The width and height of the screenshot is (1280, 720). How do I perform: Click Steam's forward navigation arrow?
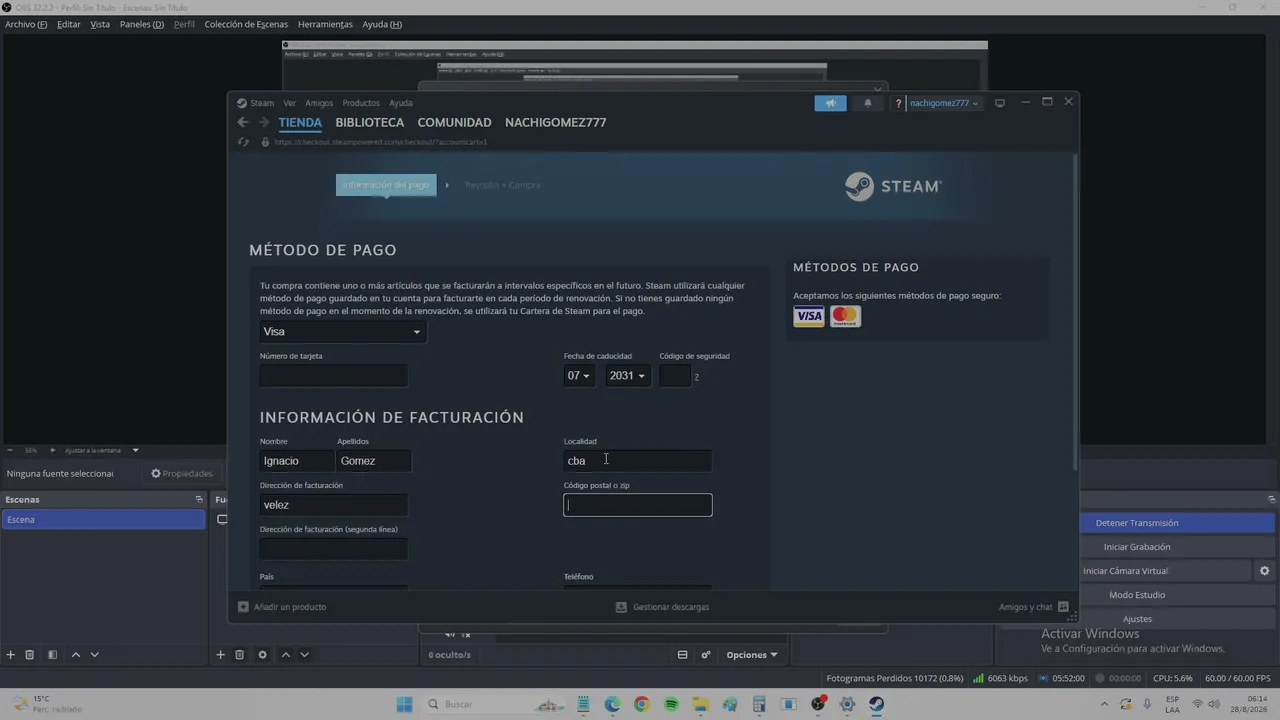pyautogui.click(x=264, y=122)
